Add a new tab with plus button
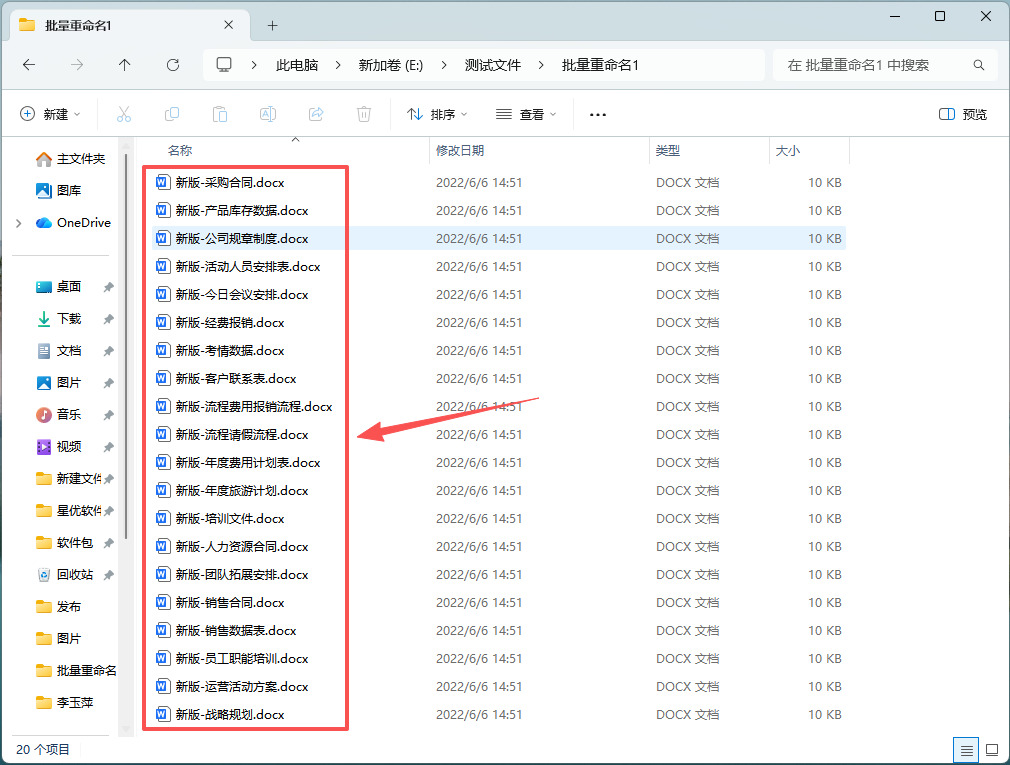Screen dimensions: 1010x765 [272, 25]
